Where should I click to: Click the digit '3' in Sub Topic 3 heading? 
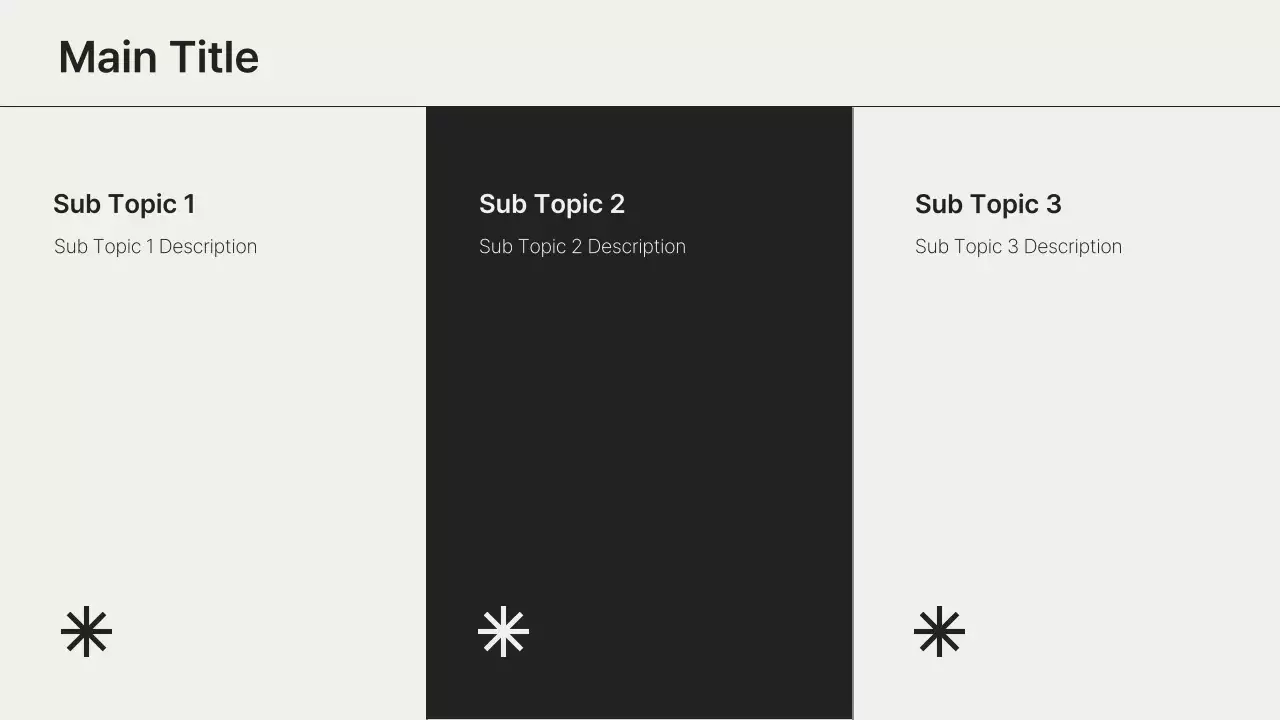click(1053, 204)
